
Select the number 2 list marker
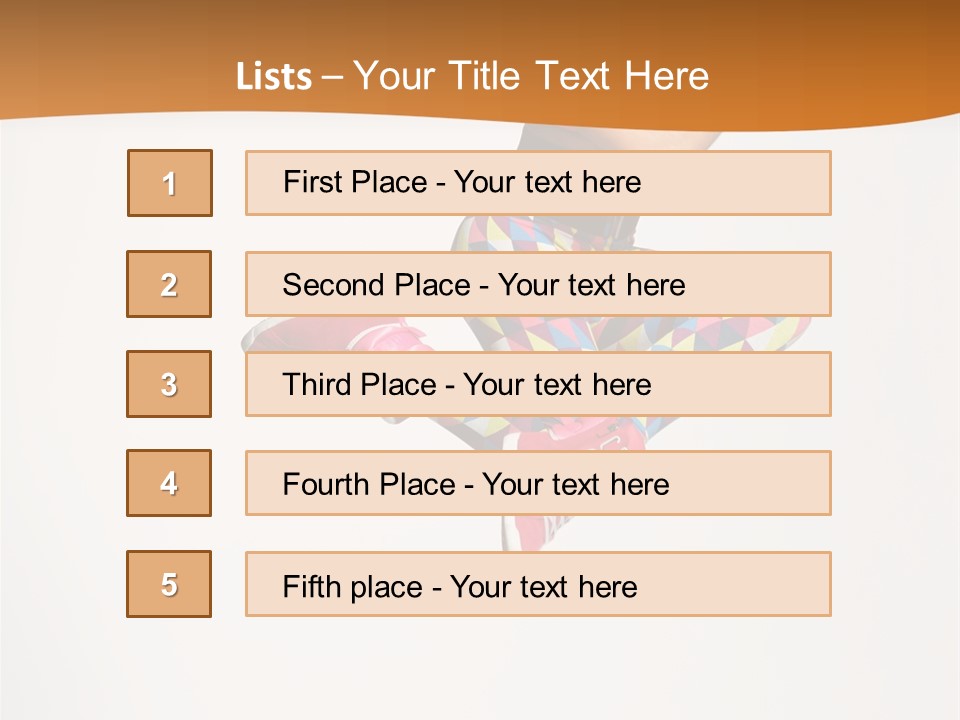point(169,284)
